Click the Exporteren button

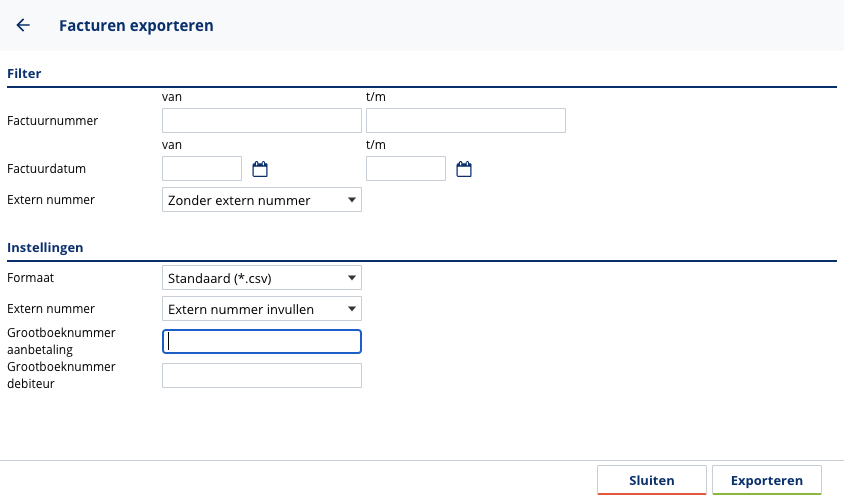[766, 480]
